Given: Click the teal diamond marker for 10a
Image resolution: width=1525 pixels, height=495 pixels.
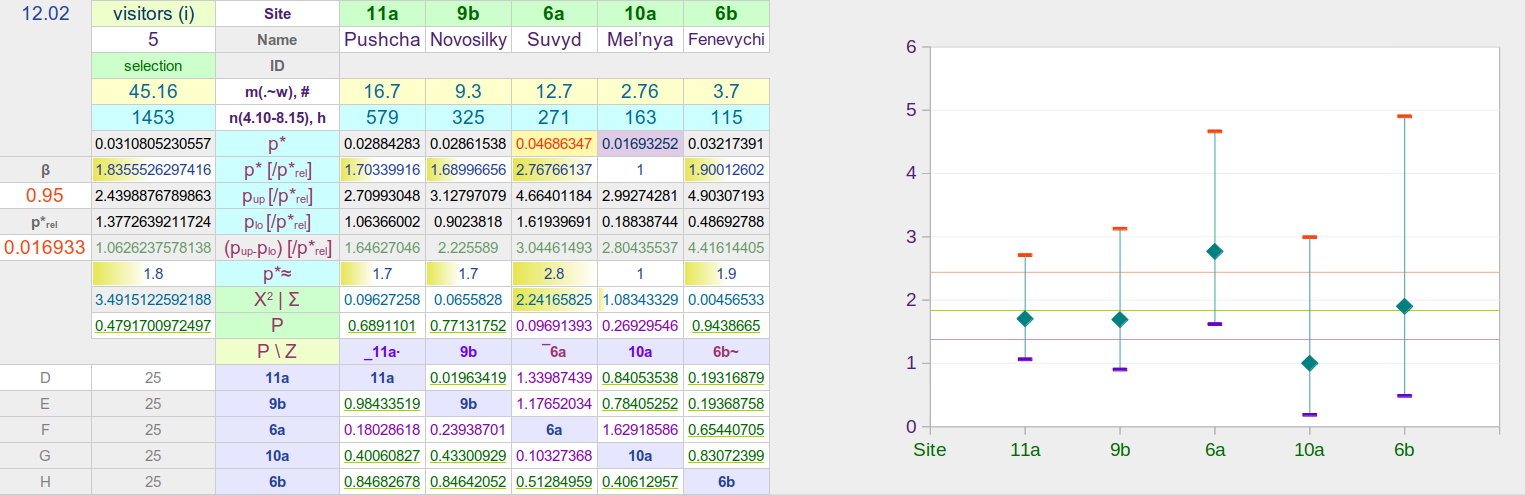Looking at the screenshot, I should (x=1309, y=363).
